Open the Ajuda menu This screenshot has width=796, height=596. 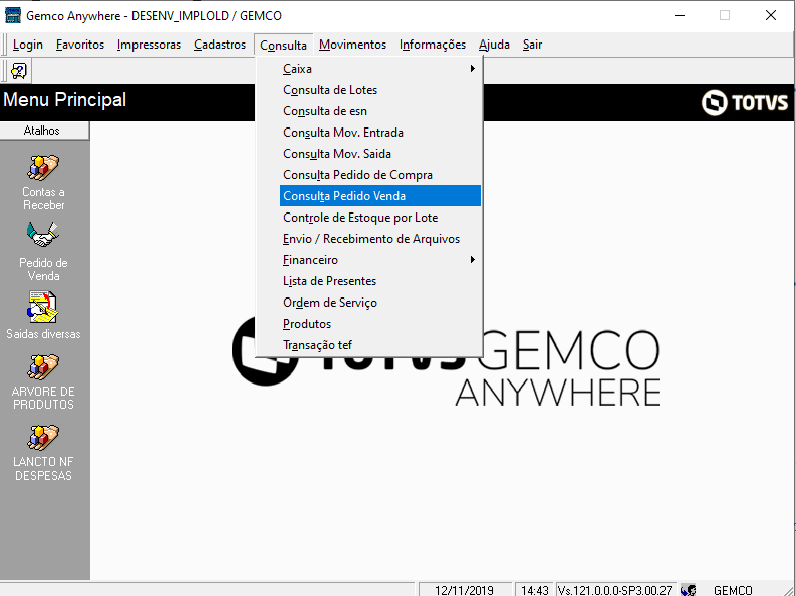tap(494, 45)
